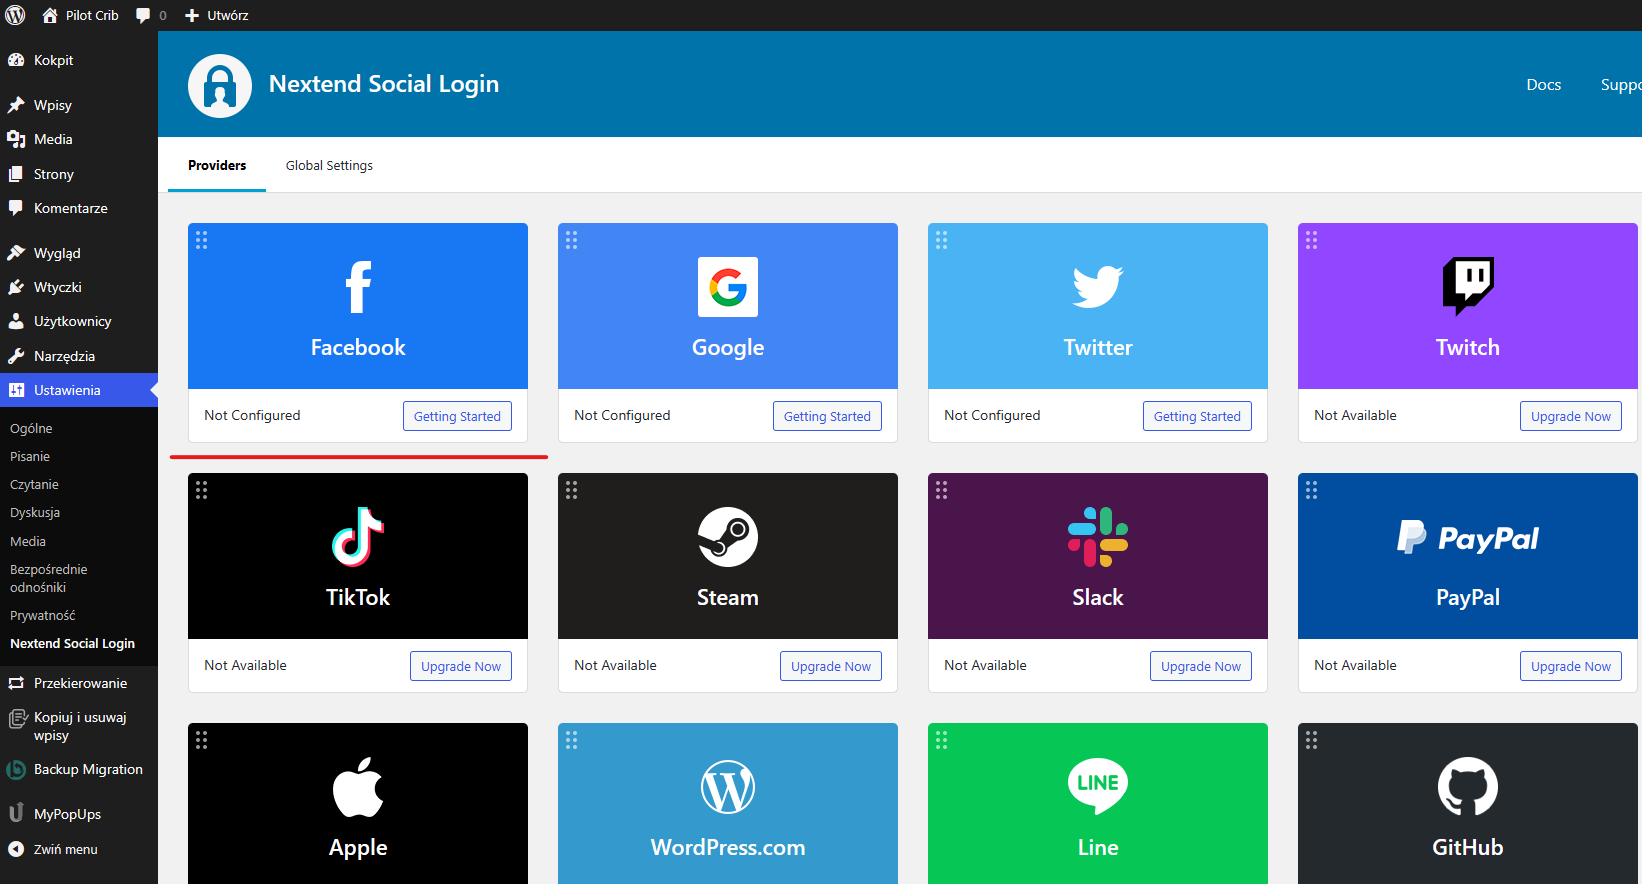This screenshot has height=884, width=1642.
Task: Grab the Twitch card drag handle
Action: (x=1311, y=240)
